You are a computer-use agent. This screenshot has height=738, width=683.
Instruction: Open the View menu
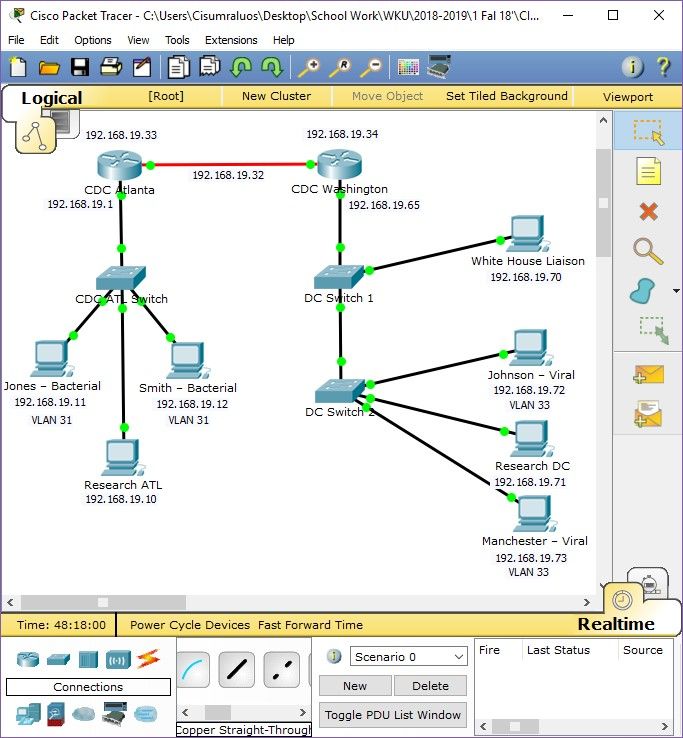click(138, 40)
